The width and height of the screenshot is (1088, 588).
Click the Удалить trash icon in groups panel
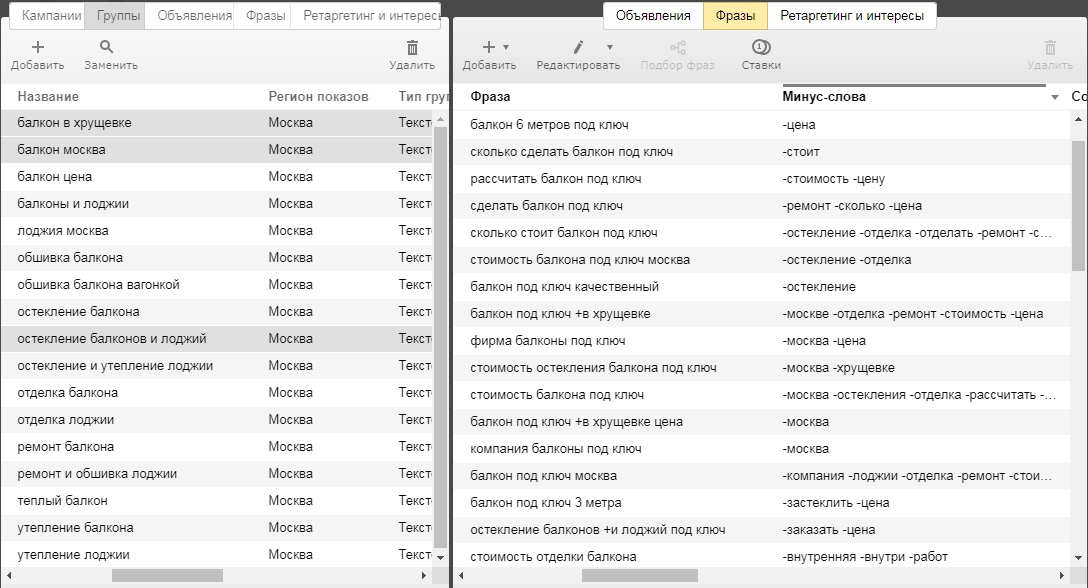point(412,47)
